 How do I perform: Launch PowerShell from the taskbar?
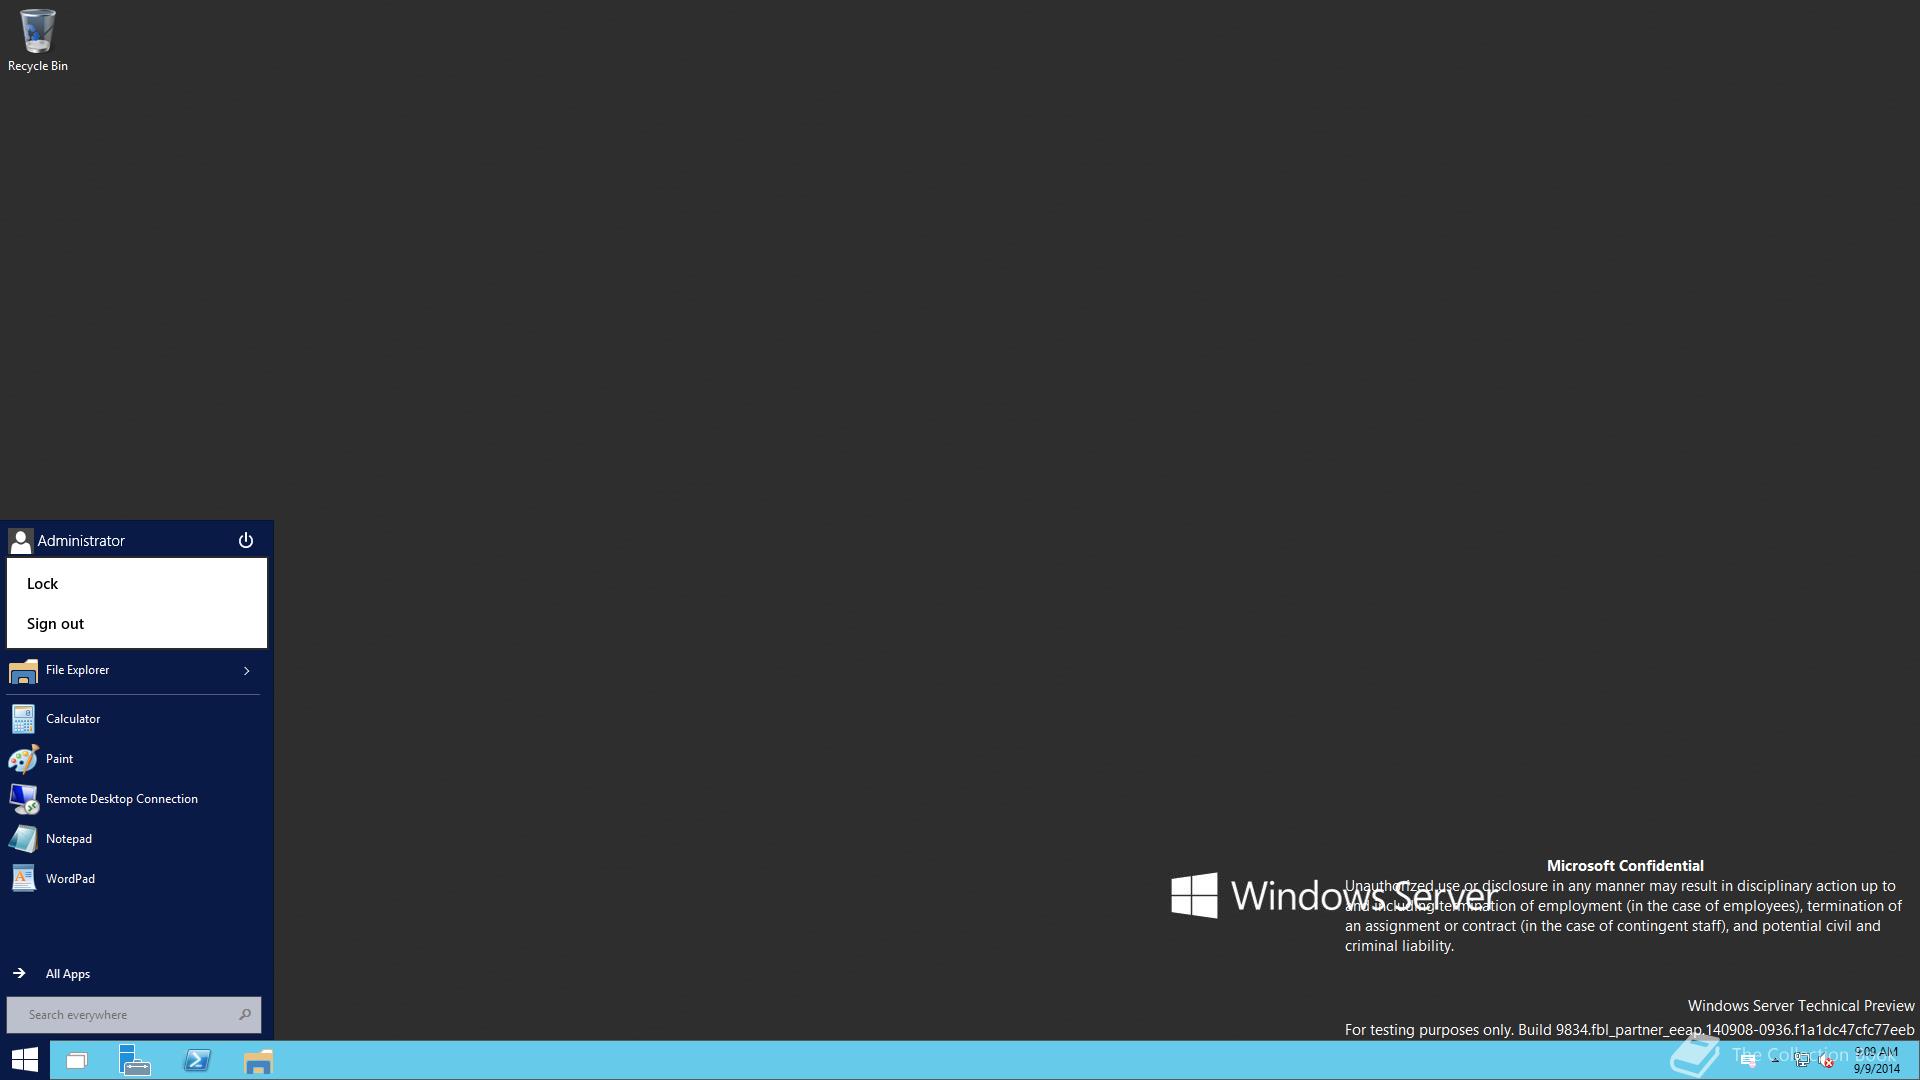tap(197, 1060)
